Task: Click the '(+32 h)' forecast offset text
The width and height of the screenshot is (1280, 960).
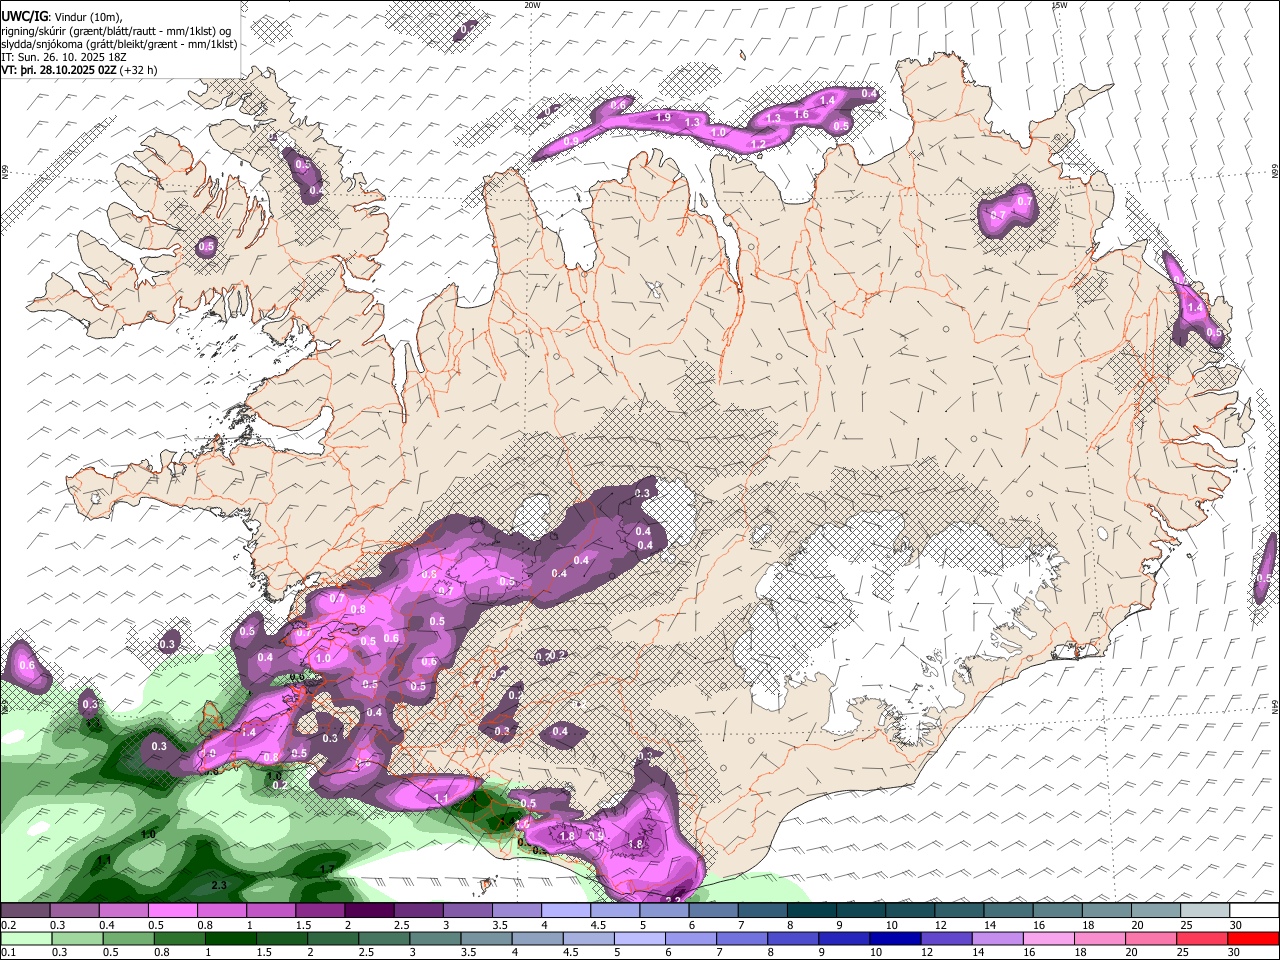Action: 138,71
